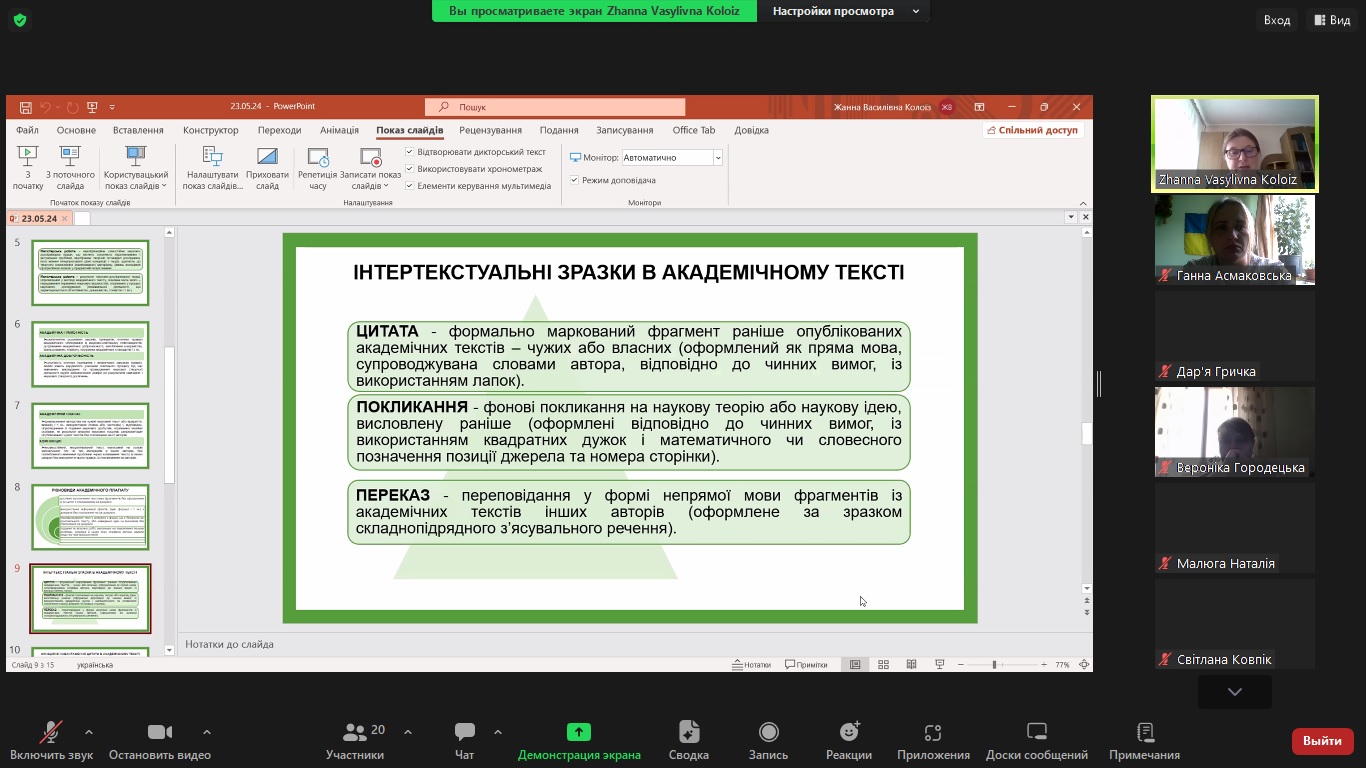Screen dimensions: 1366x768
Task: Click the 'Спільний доступ' share button
Action: pyautogui.click(x=1032, y=130)
